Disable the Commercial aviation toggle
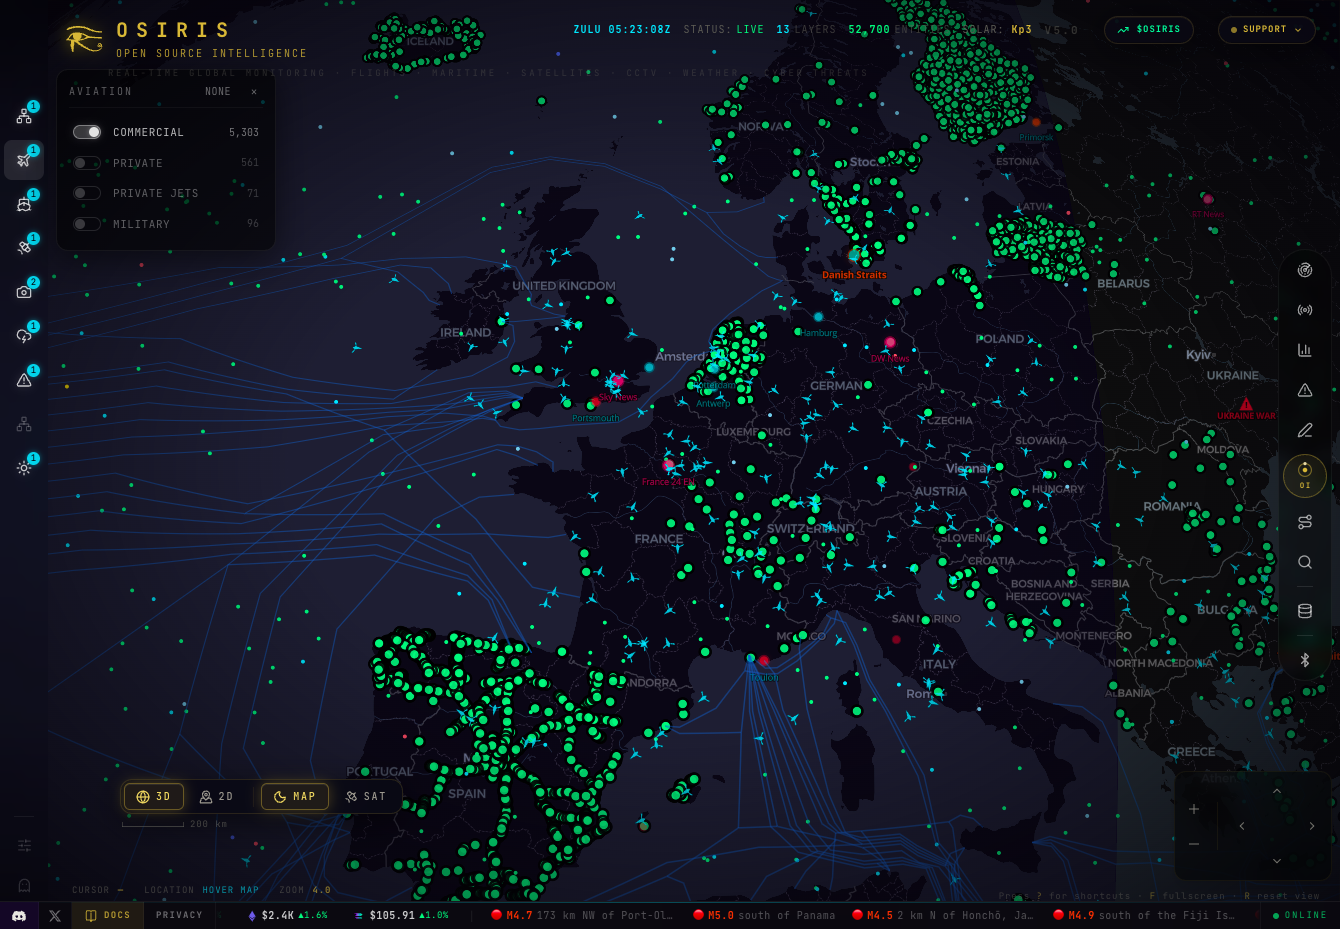 [87, 132]
